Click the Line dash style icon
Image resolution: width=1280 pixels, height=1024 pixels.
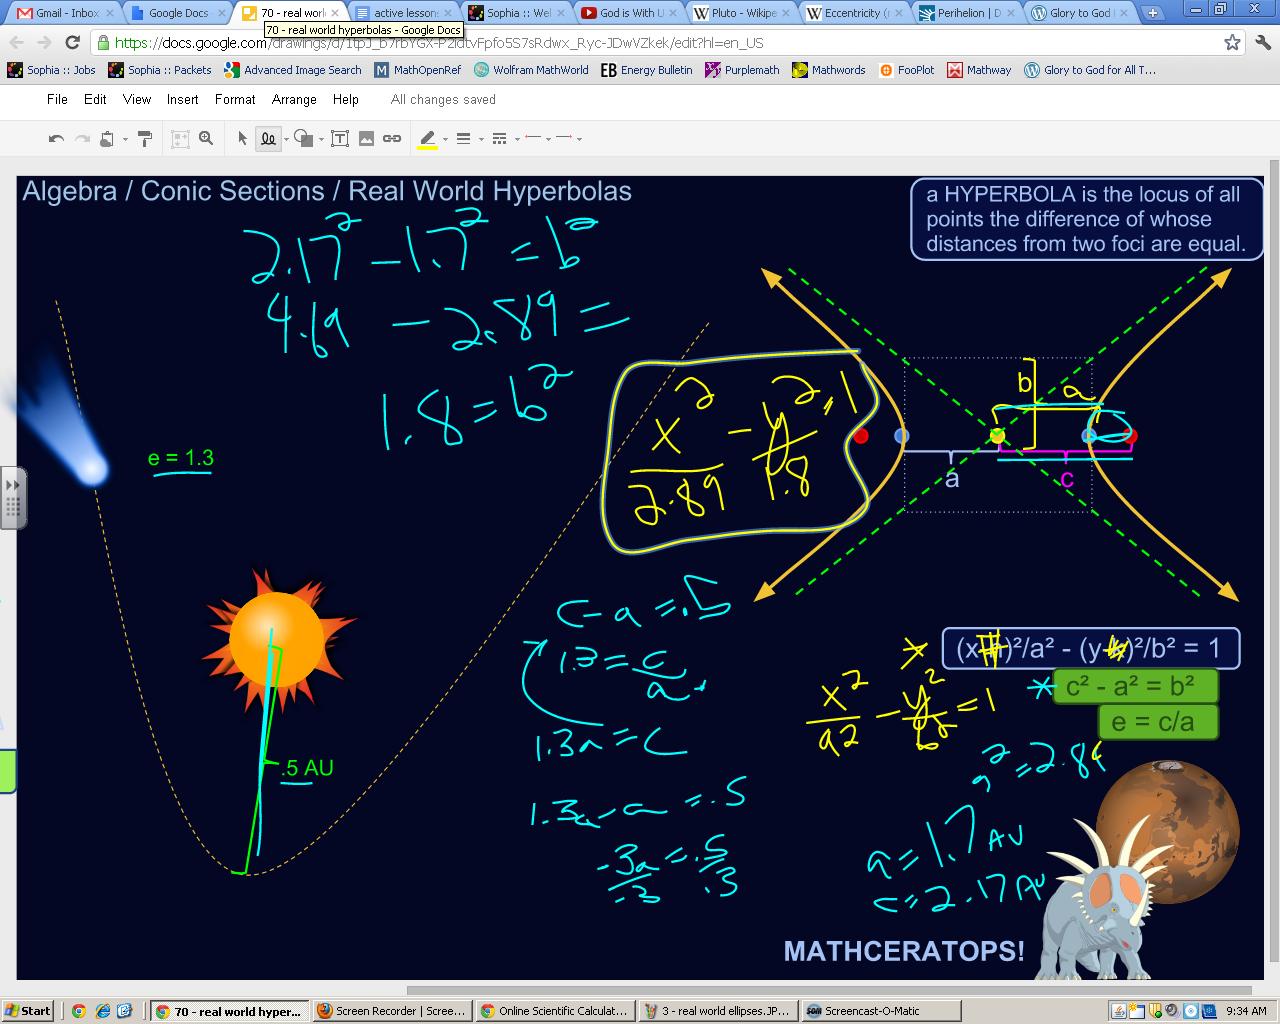click(499, 139)
